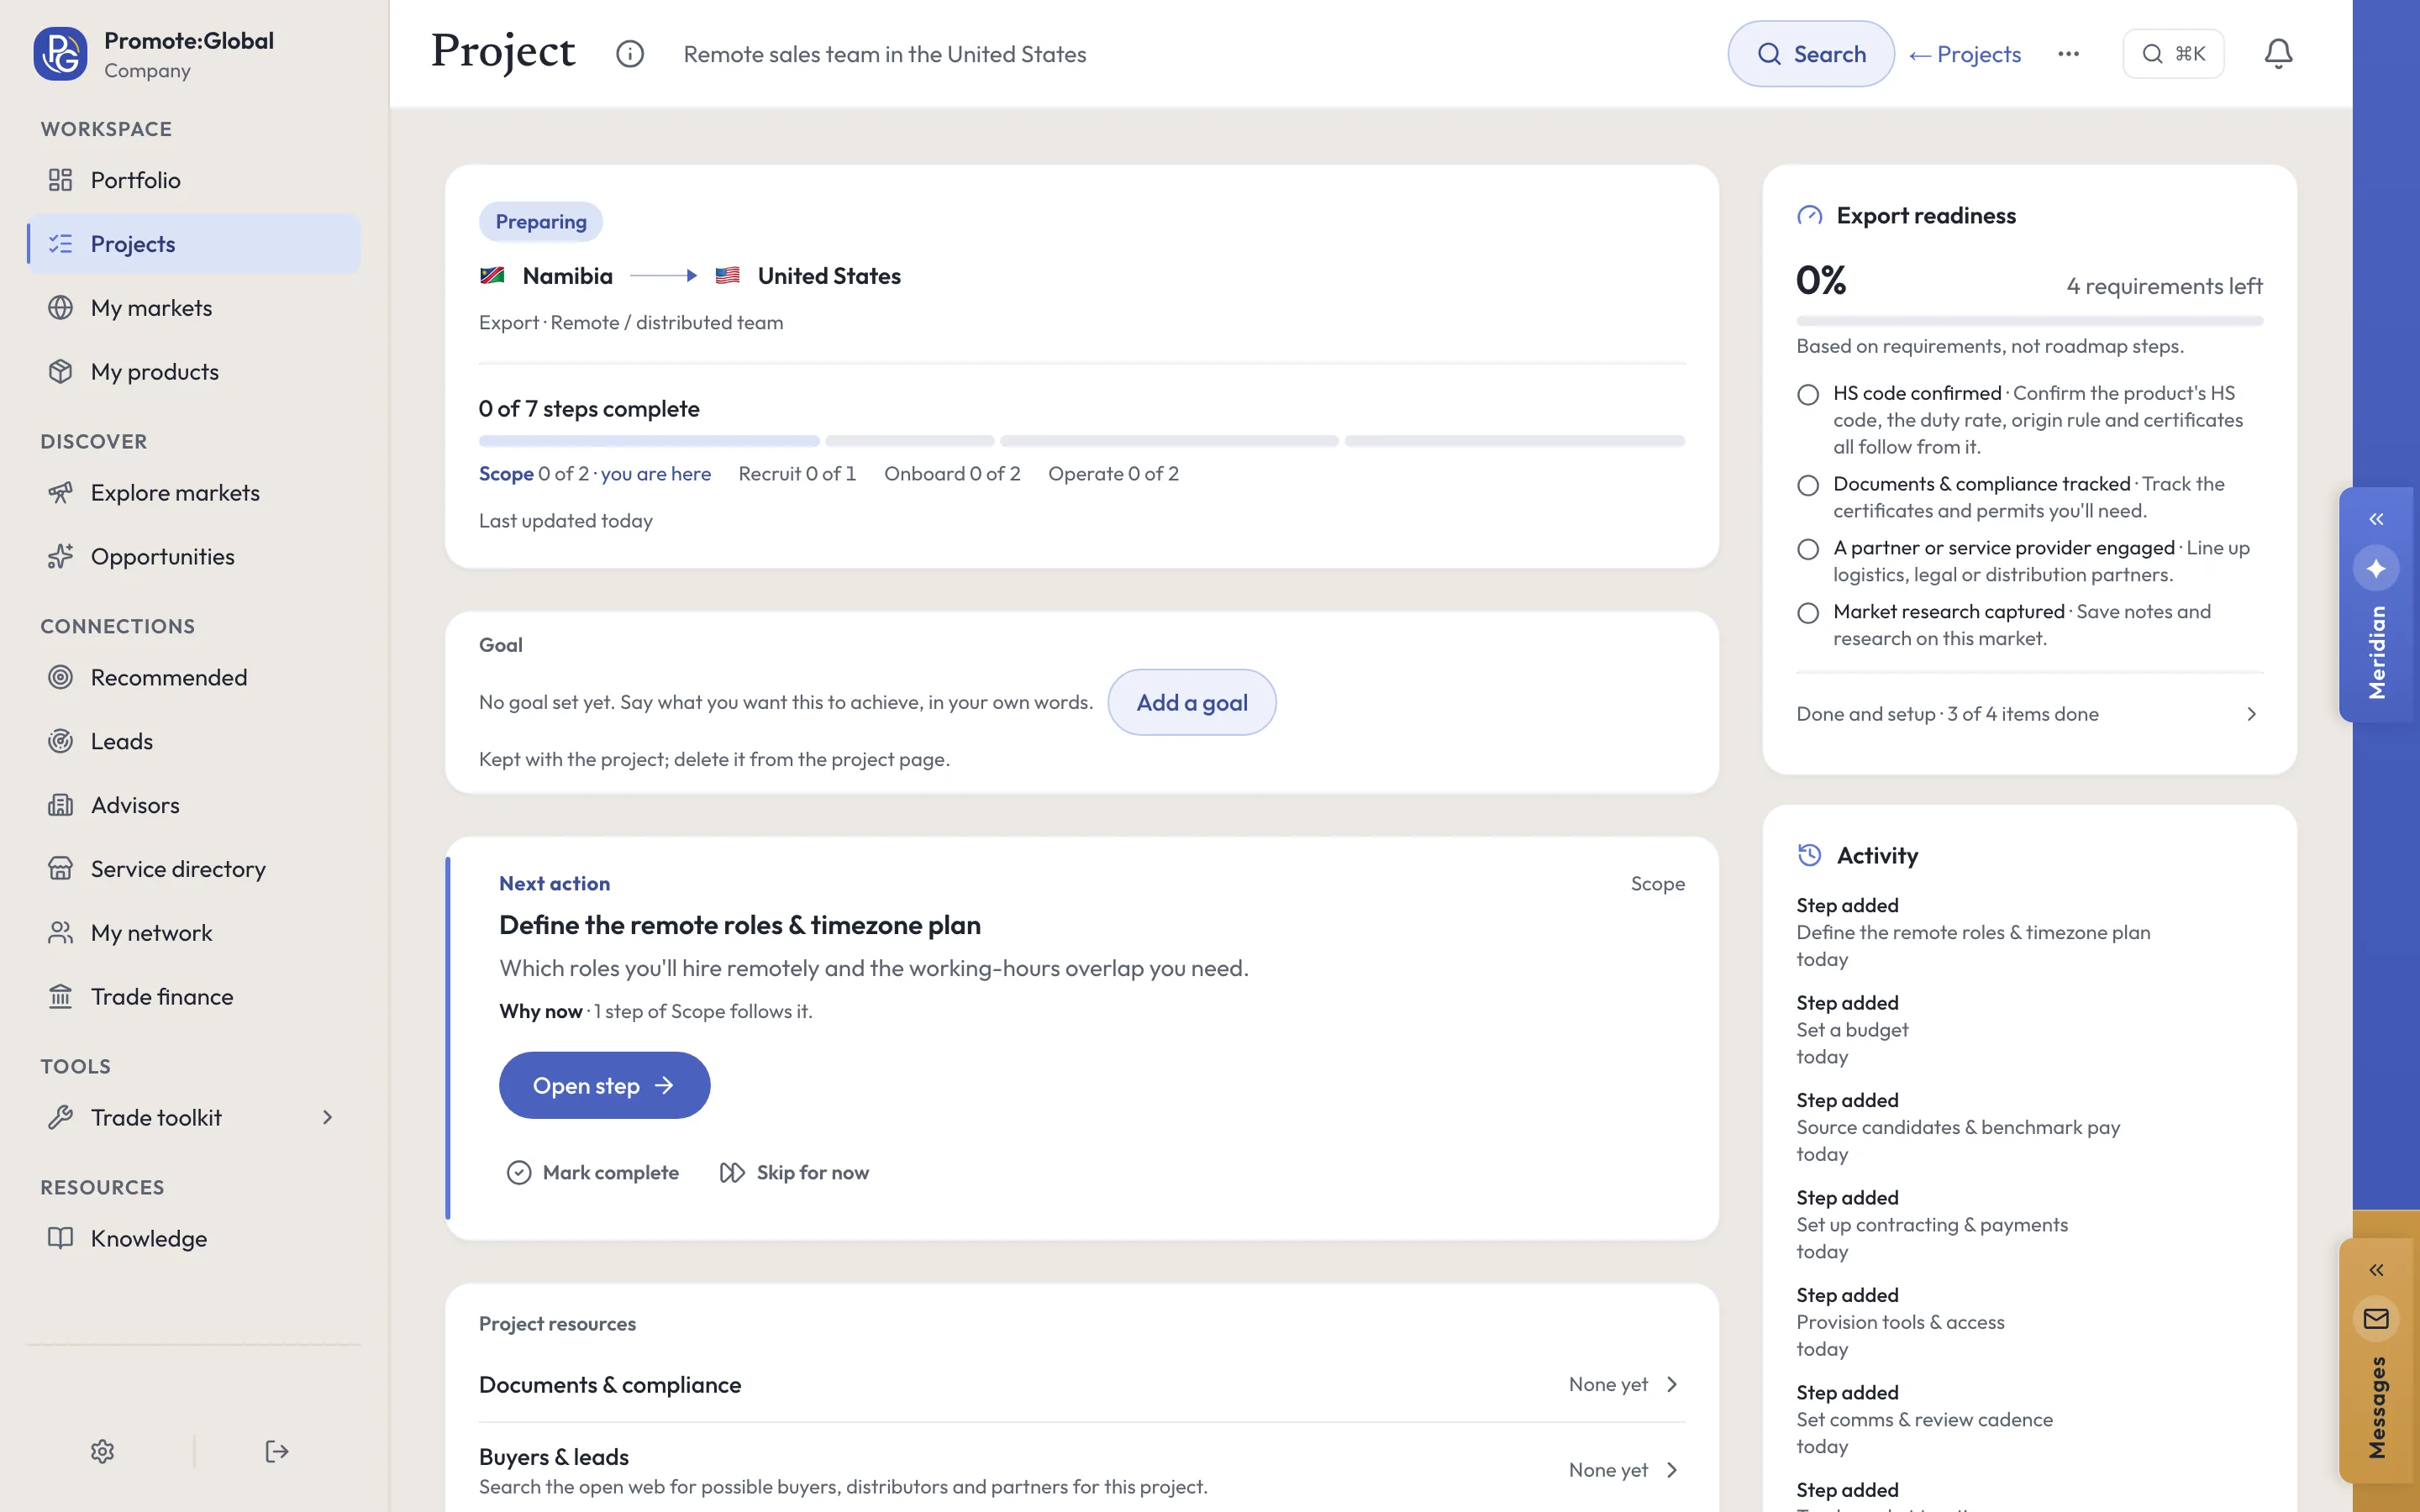Click the Promote:Global company logo
This screenshot has height=1512, width=2420.
60,54
